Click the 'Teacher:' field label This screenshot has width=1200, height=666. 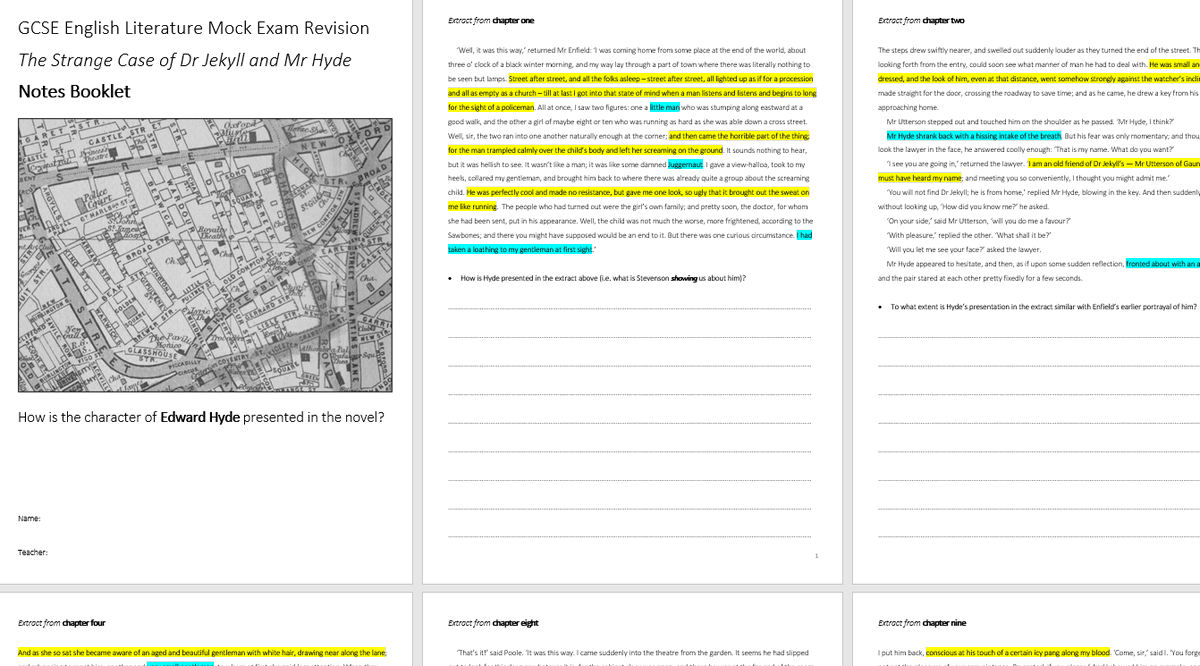[x=33, y=552]
